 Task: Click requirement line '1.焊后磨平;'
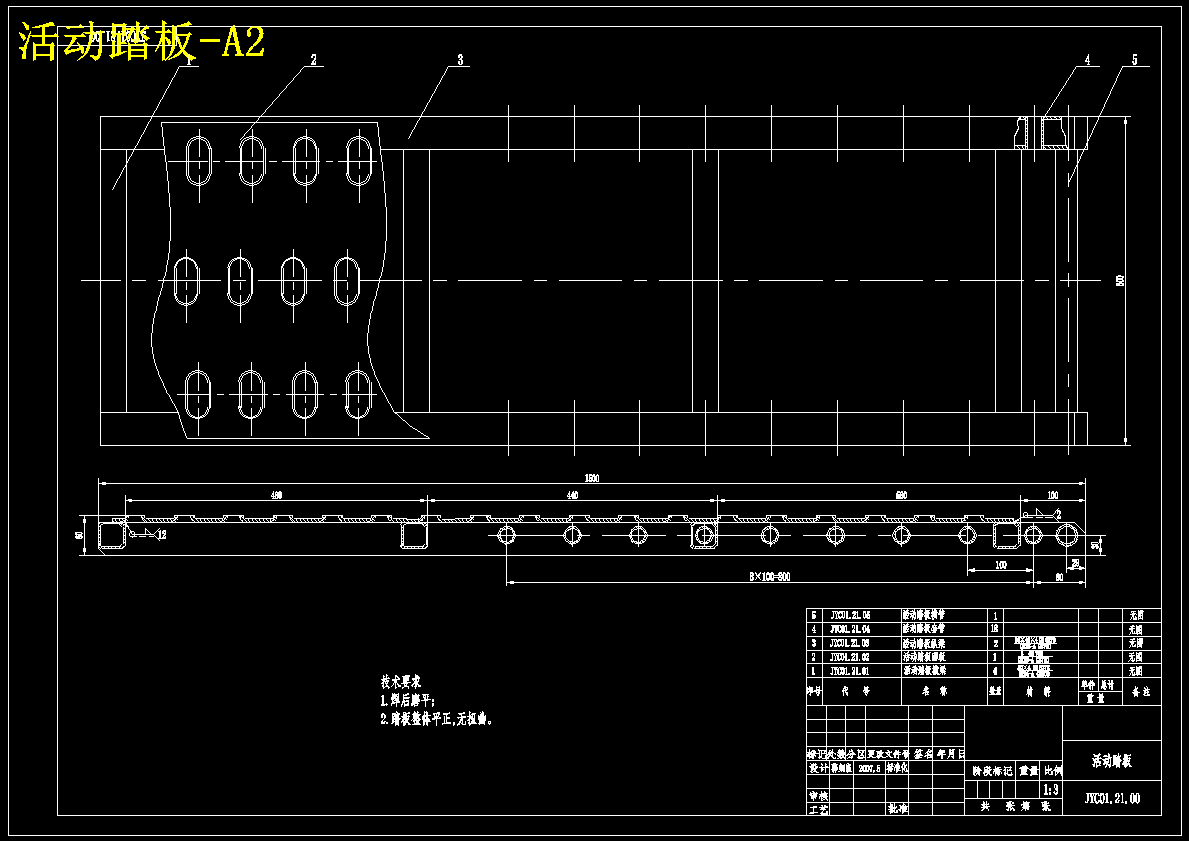click(x=408, y=701)
